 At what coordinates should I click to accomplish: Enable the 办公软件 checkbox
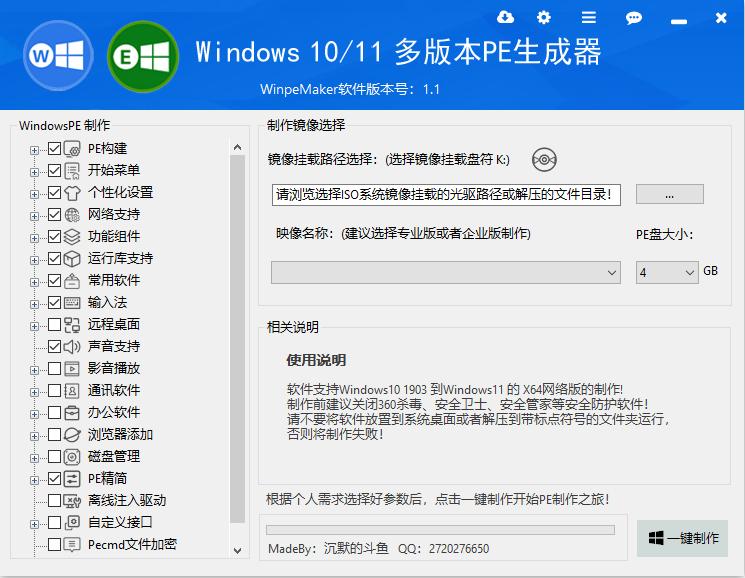tap(55, 412)
